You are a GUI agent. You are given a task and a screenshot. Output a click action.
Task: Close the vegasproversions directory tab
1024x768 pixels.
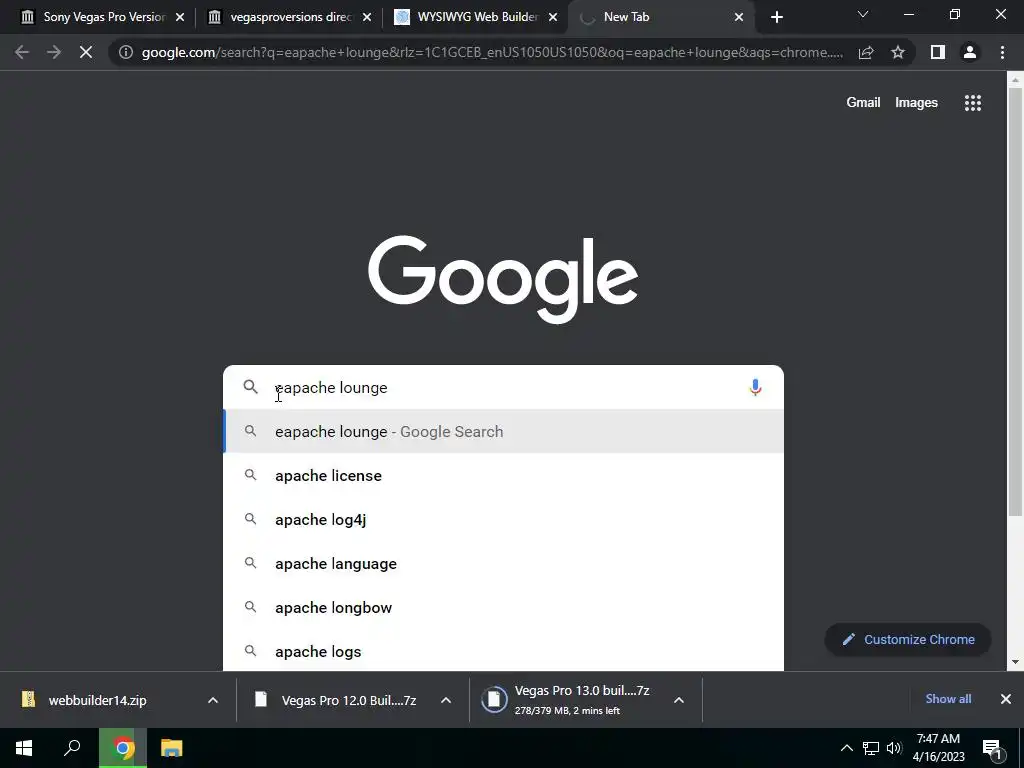pyautogui.click(x=367, y=17)
